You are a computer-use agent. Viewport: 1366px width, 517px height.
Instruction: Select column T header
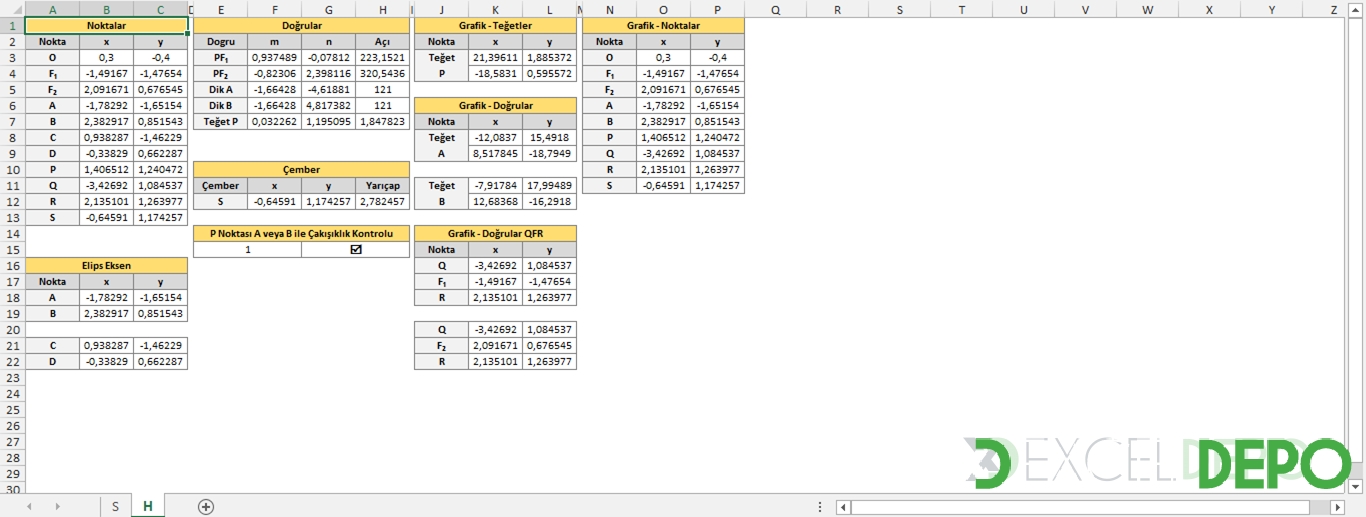[962, 9]
